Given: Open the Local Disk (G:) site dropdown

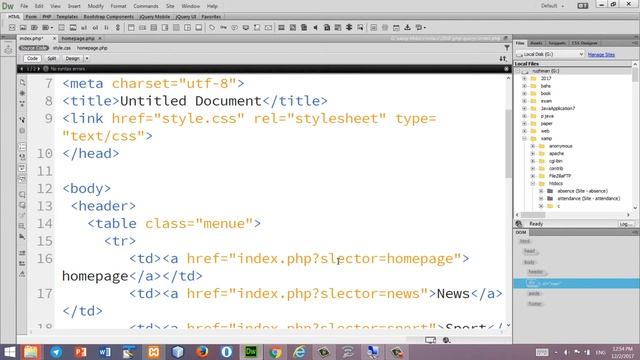Looking at the screenshot, I should click(550, 54).
